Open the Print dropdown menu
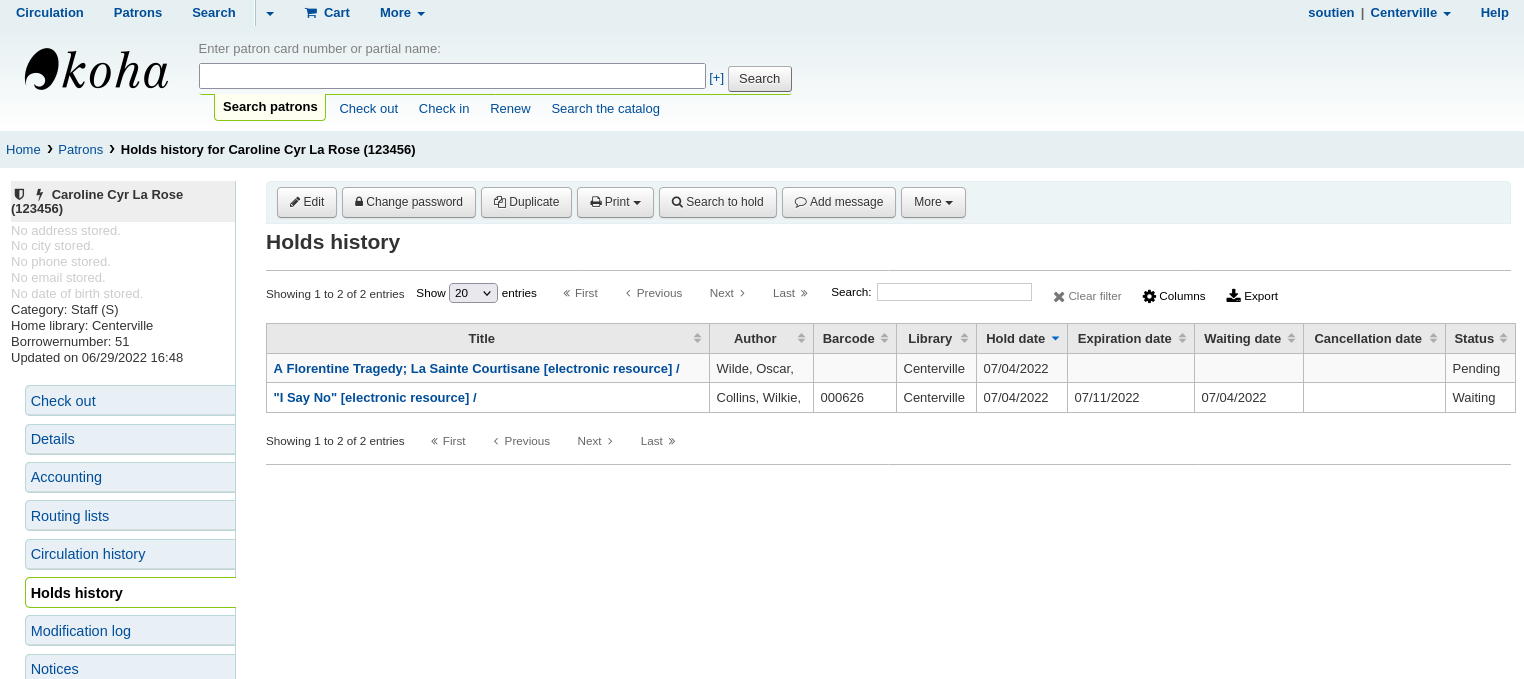 615,202
